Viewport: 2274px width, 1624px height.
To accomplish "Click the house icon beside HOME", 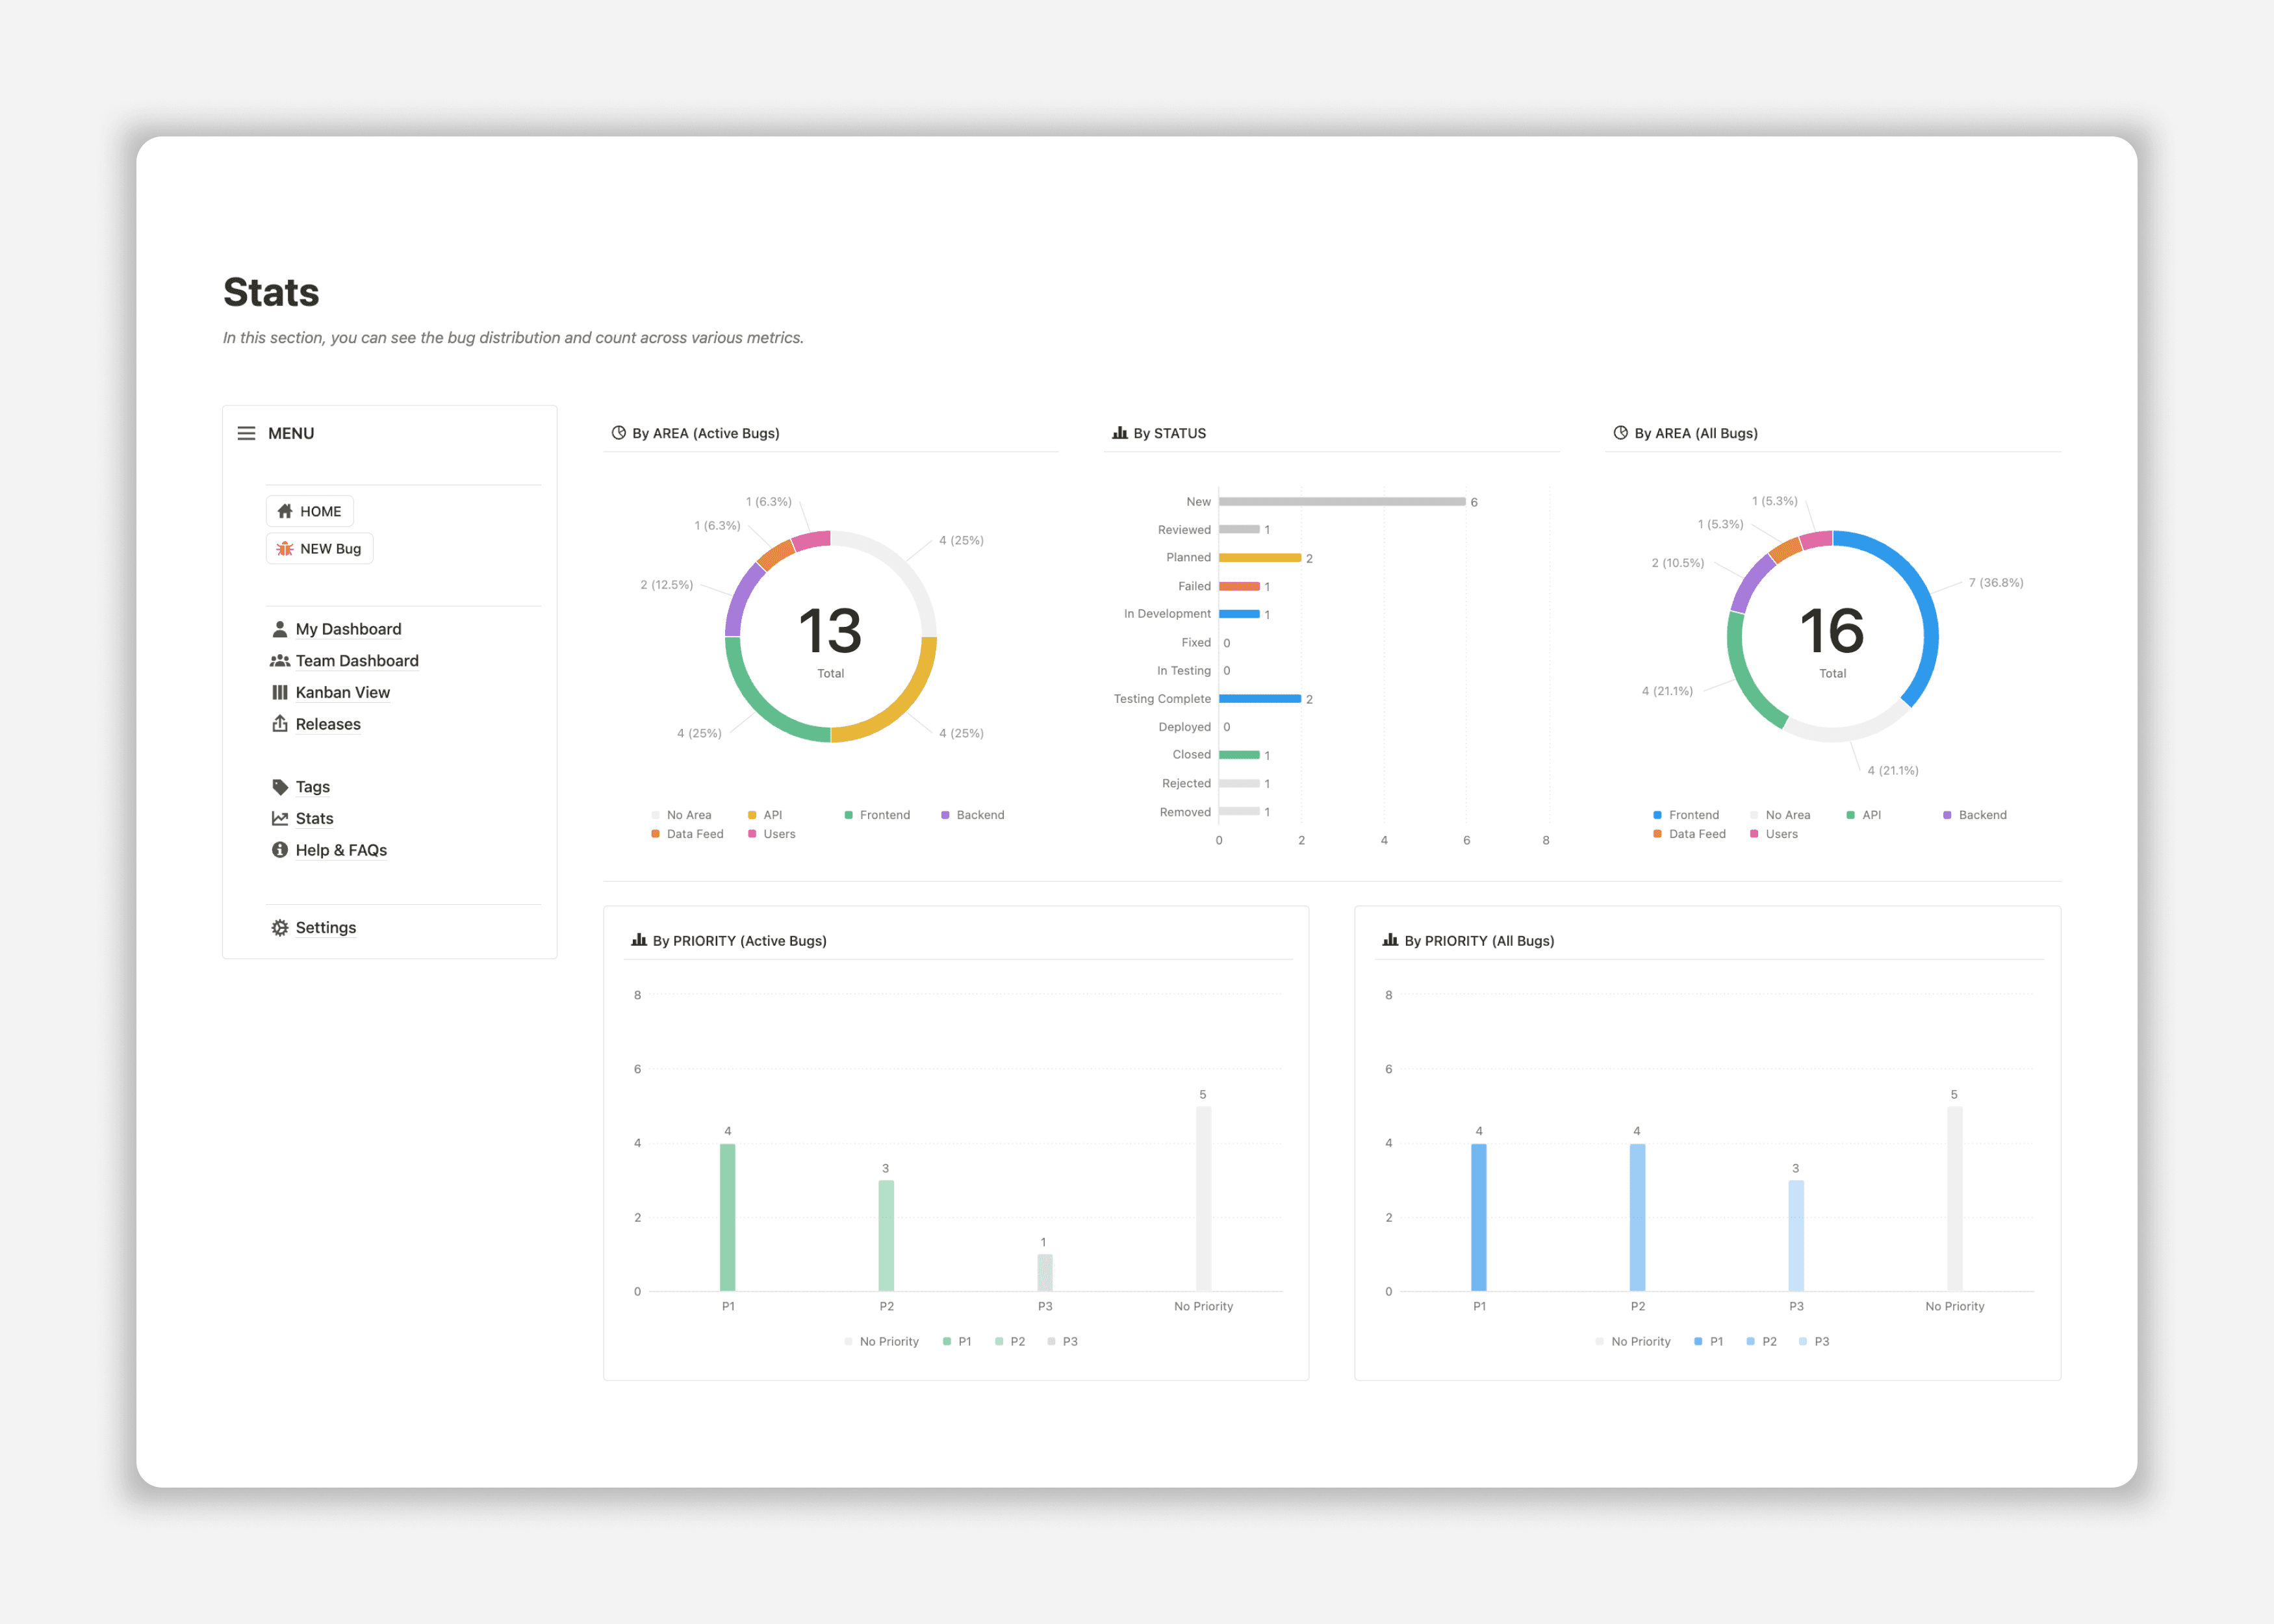I will coord(285,510).
